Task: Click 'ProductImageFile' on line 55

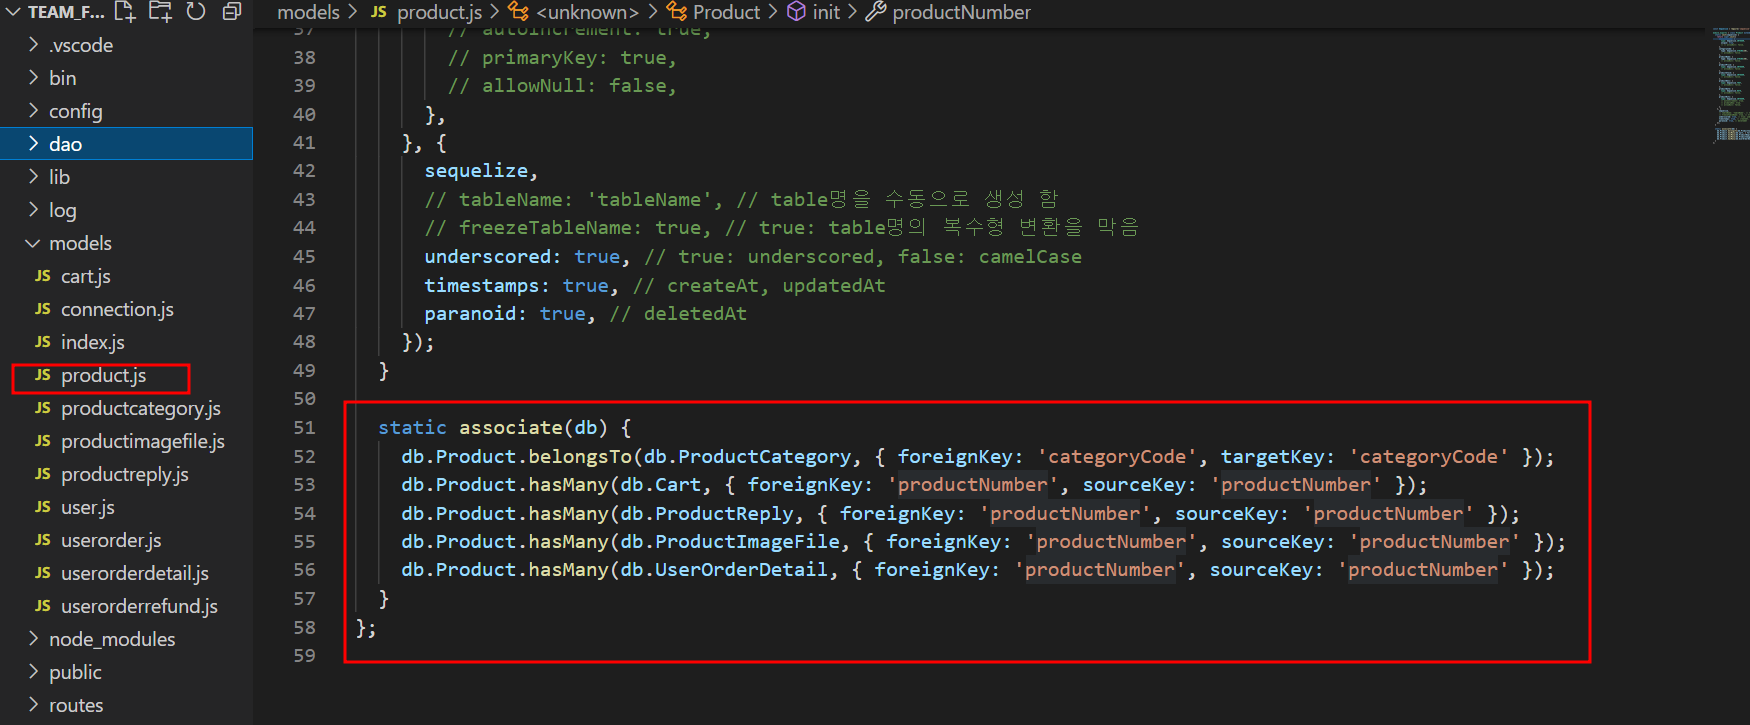Action: coord(747,542)
